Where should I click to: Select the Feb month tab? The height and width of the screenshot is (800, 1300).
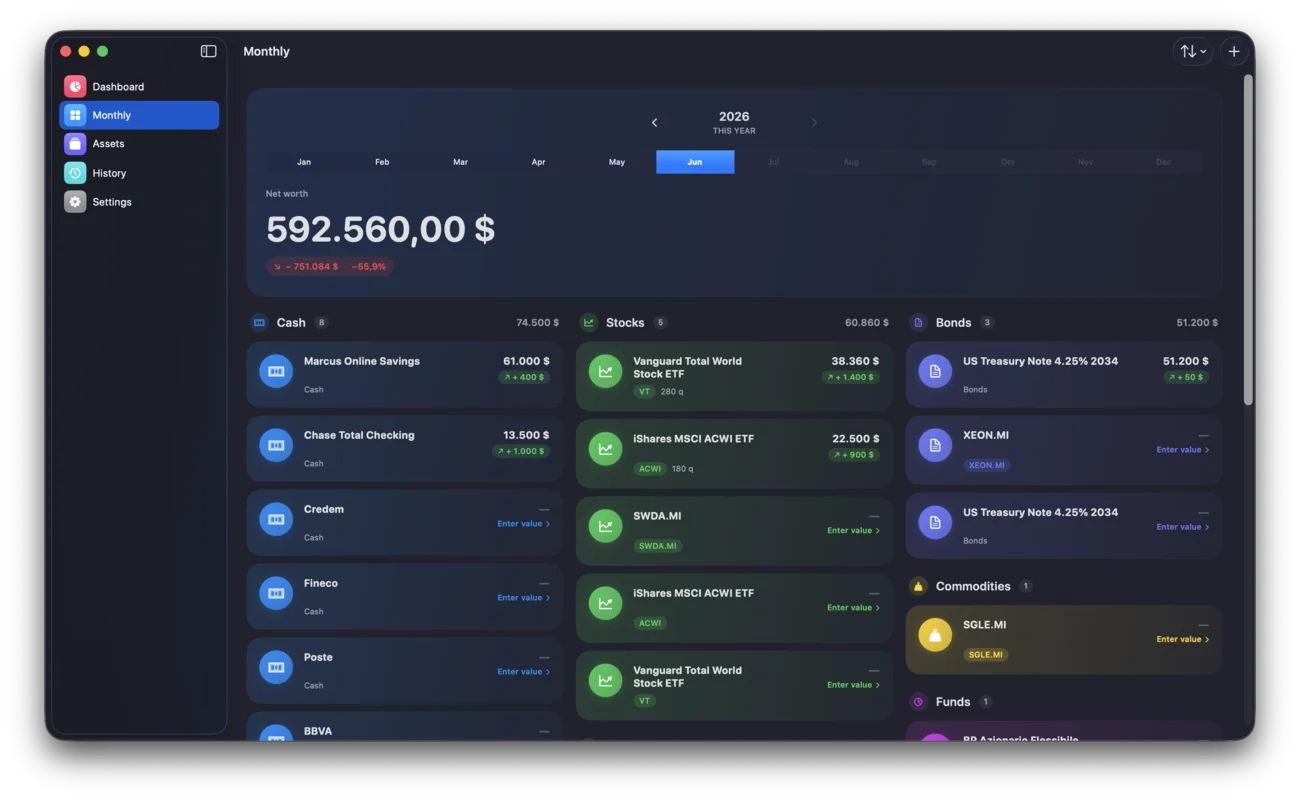[382, 162]
